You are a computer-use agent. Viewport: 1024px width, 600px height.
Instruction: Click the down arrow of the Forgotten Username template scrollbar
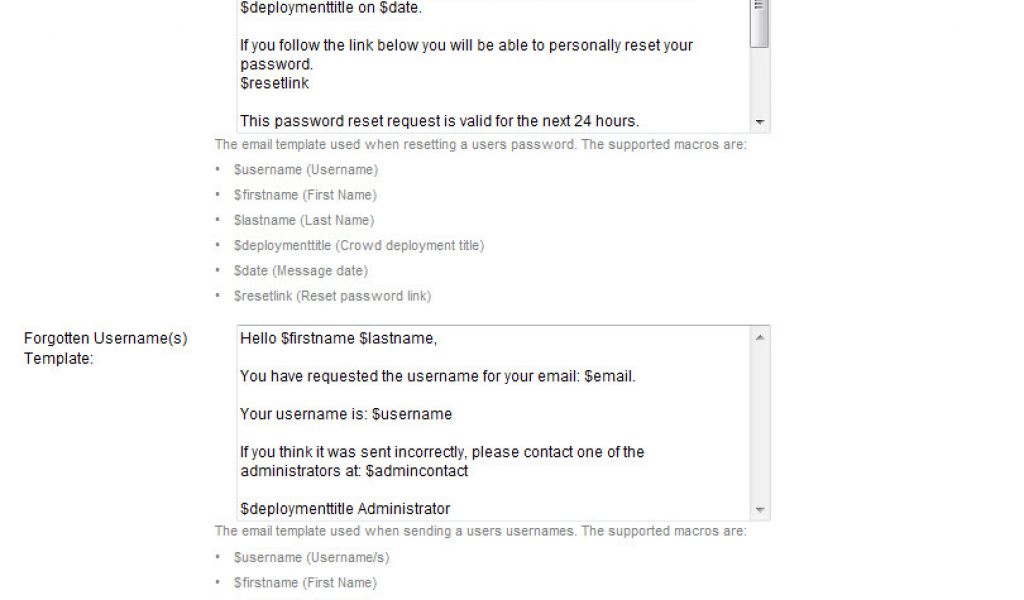(x=760, y=510)
